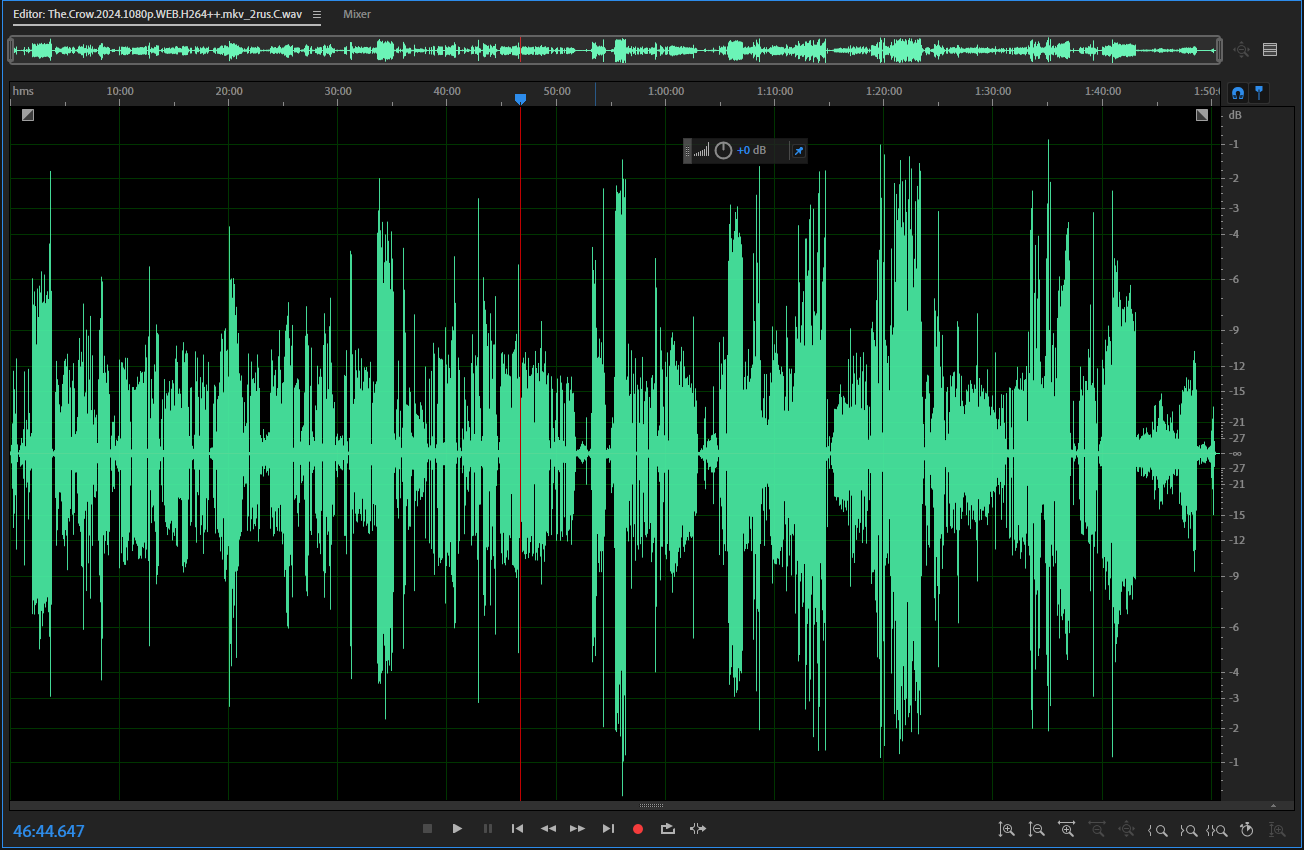Open the view options list icon, top right
Screen dimensions: 1304x850
point(1270,50)
